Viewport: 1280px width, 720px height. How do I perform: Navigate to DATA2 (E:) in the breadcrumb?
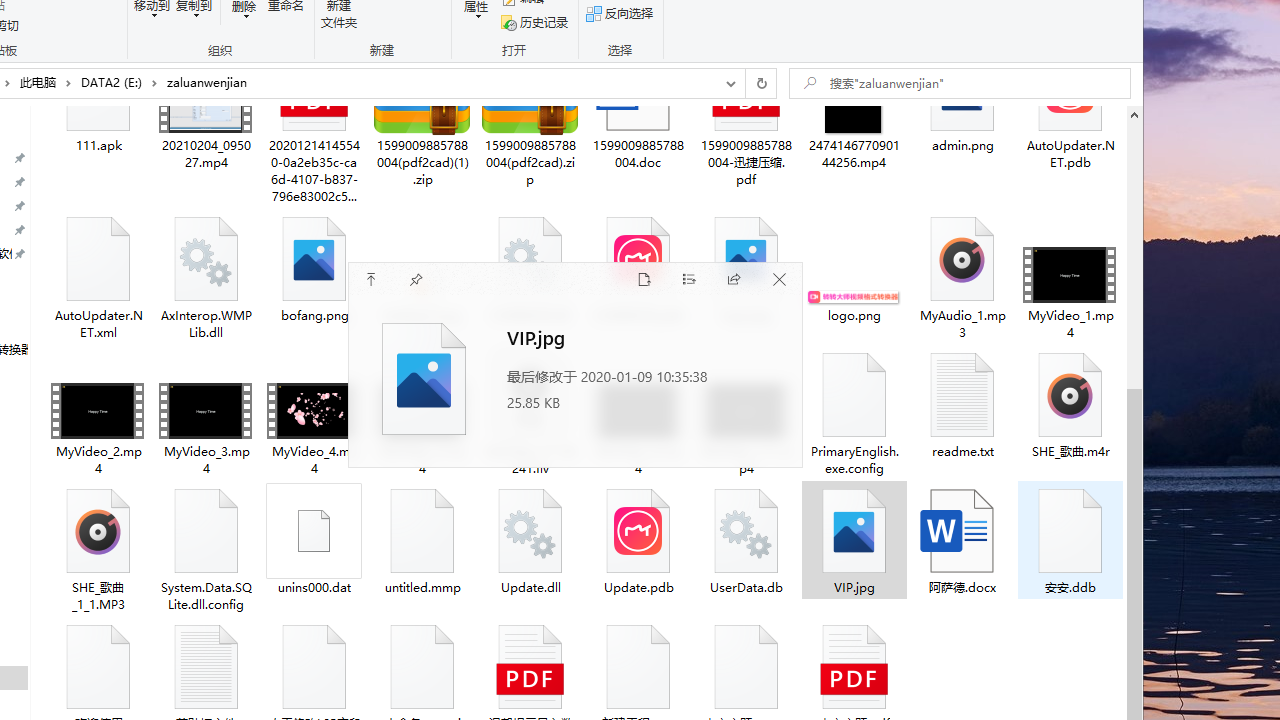(111, 83)
